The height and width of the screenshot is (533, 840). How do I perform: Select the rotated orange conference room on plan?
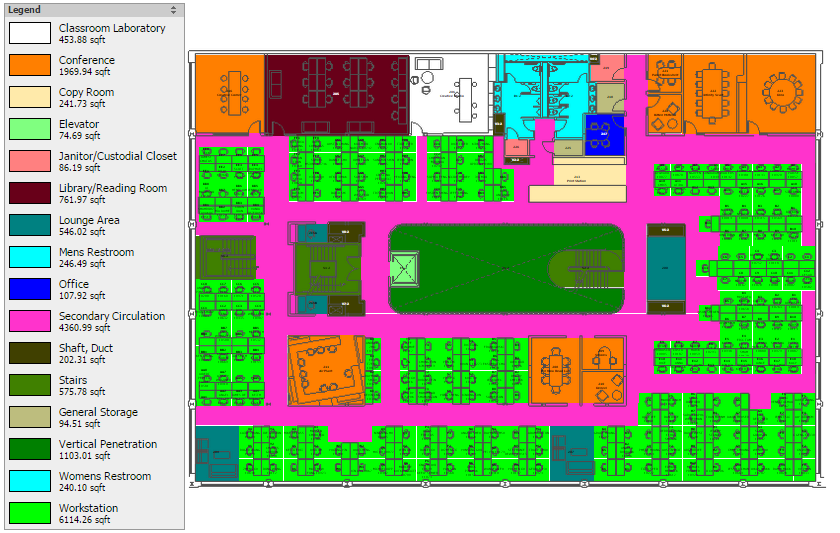(326, 371)
